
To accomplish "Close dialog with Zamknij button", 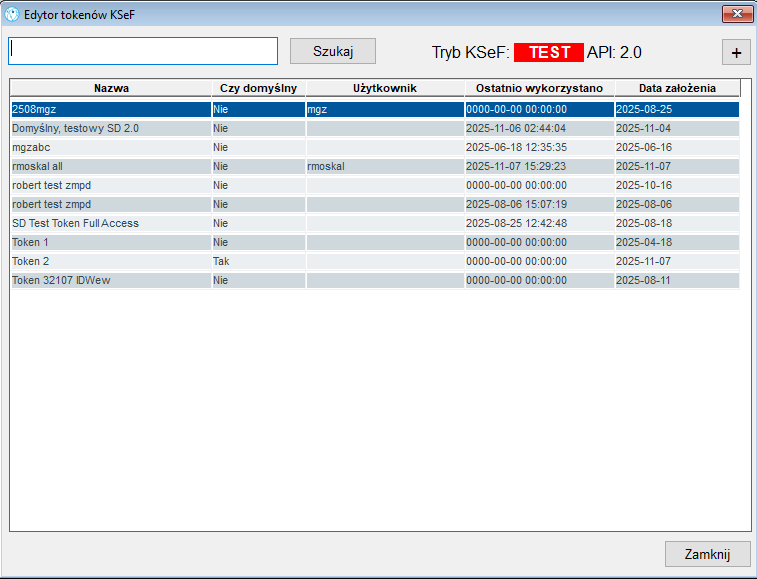I will coord(707,554).
